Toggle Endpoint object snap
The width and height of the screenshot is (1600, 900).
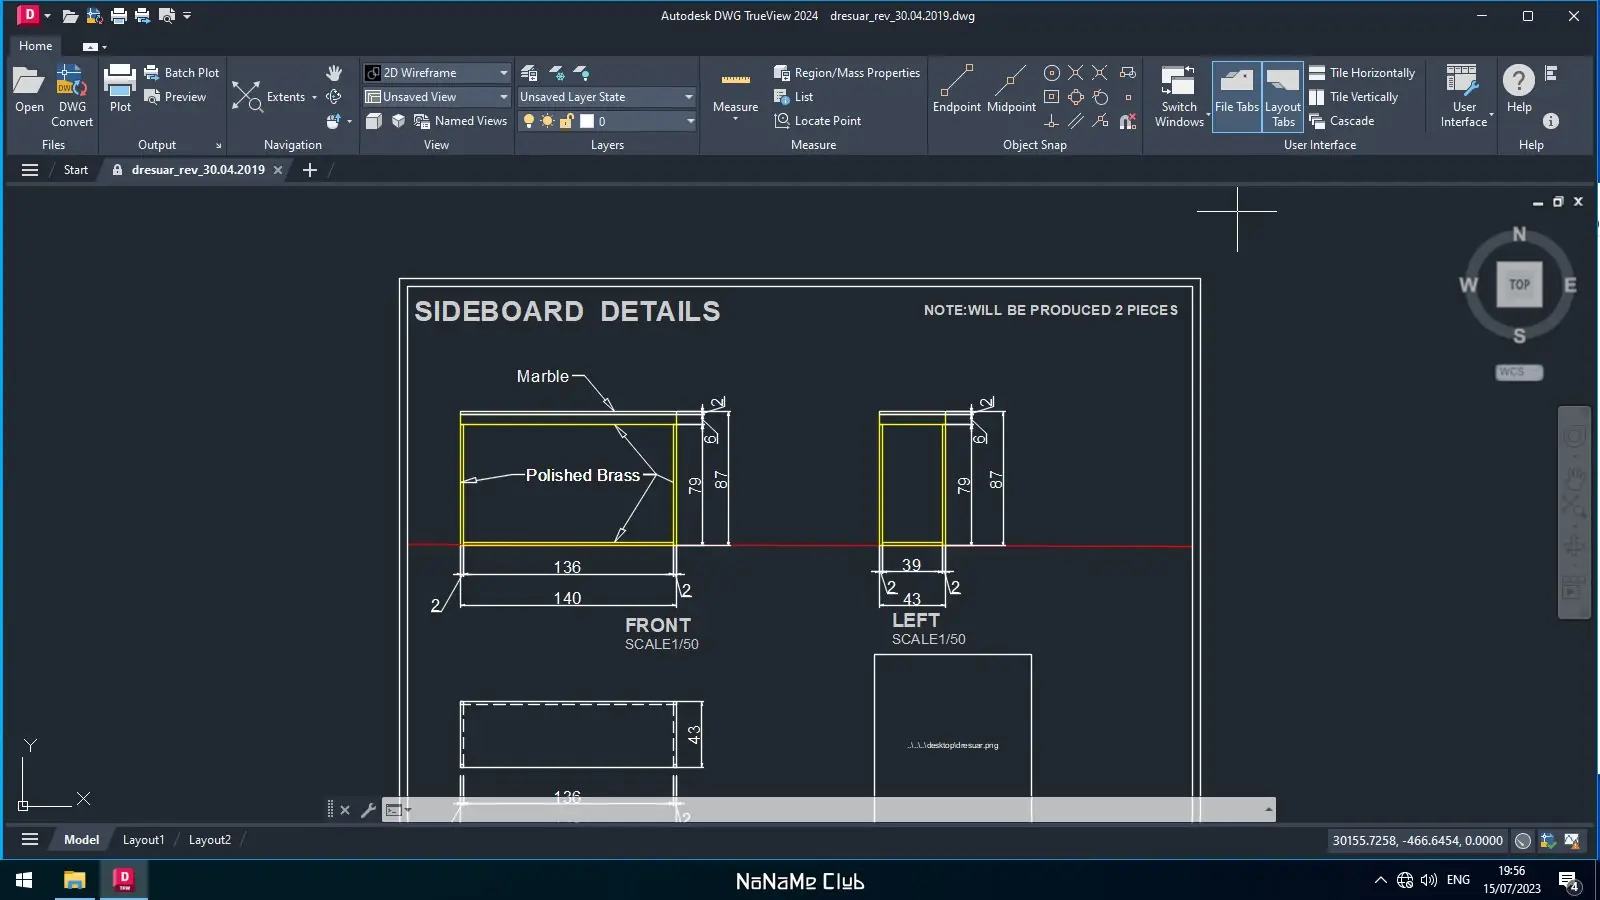[957, 90]
